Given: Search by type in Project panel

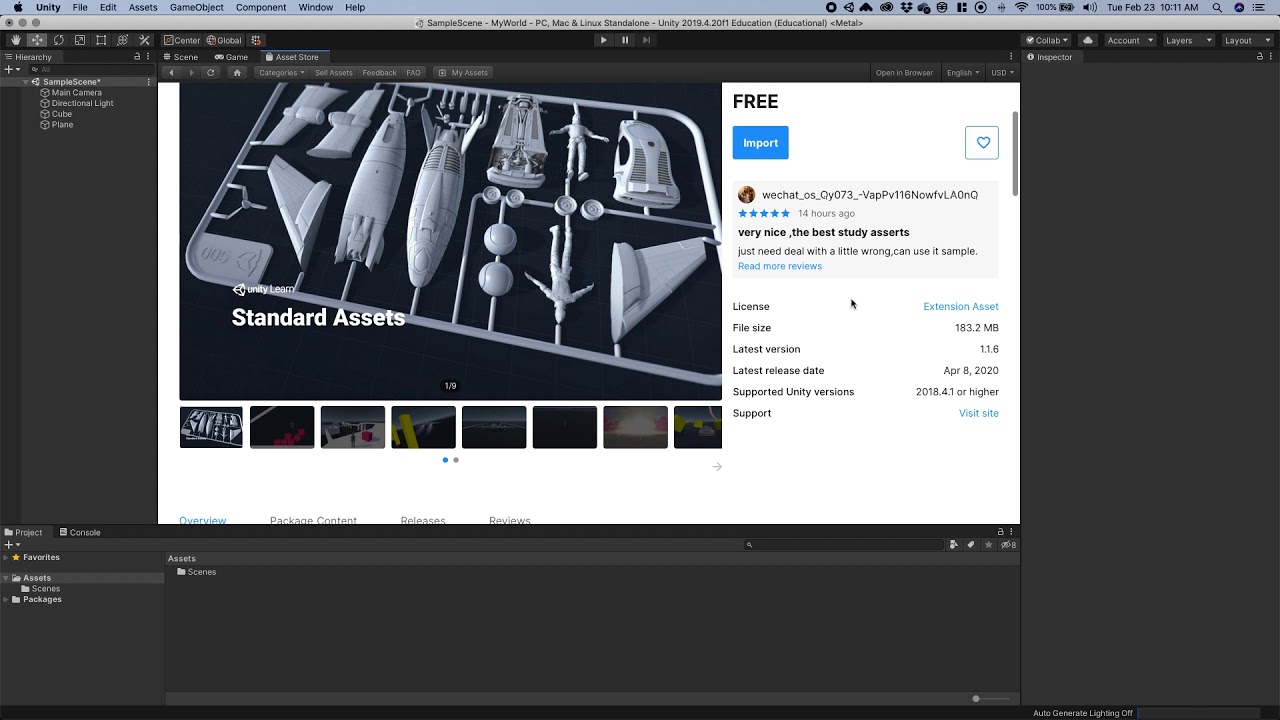Looking at the screenshot, I should point(953,545).
